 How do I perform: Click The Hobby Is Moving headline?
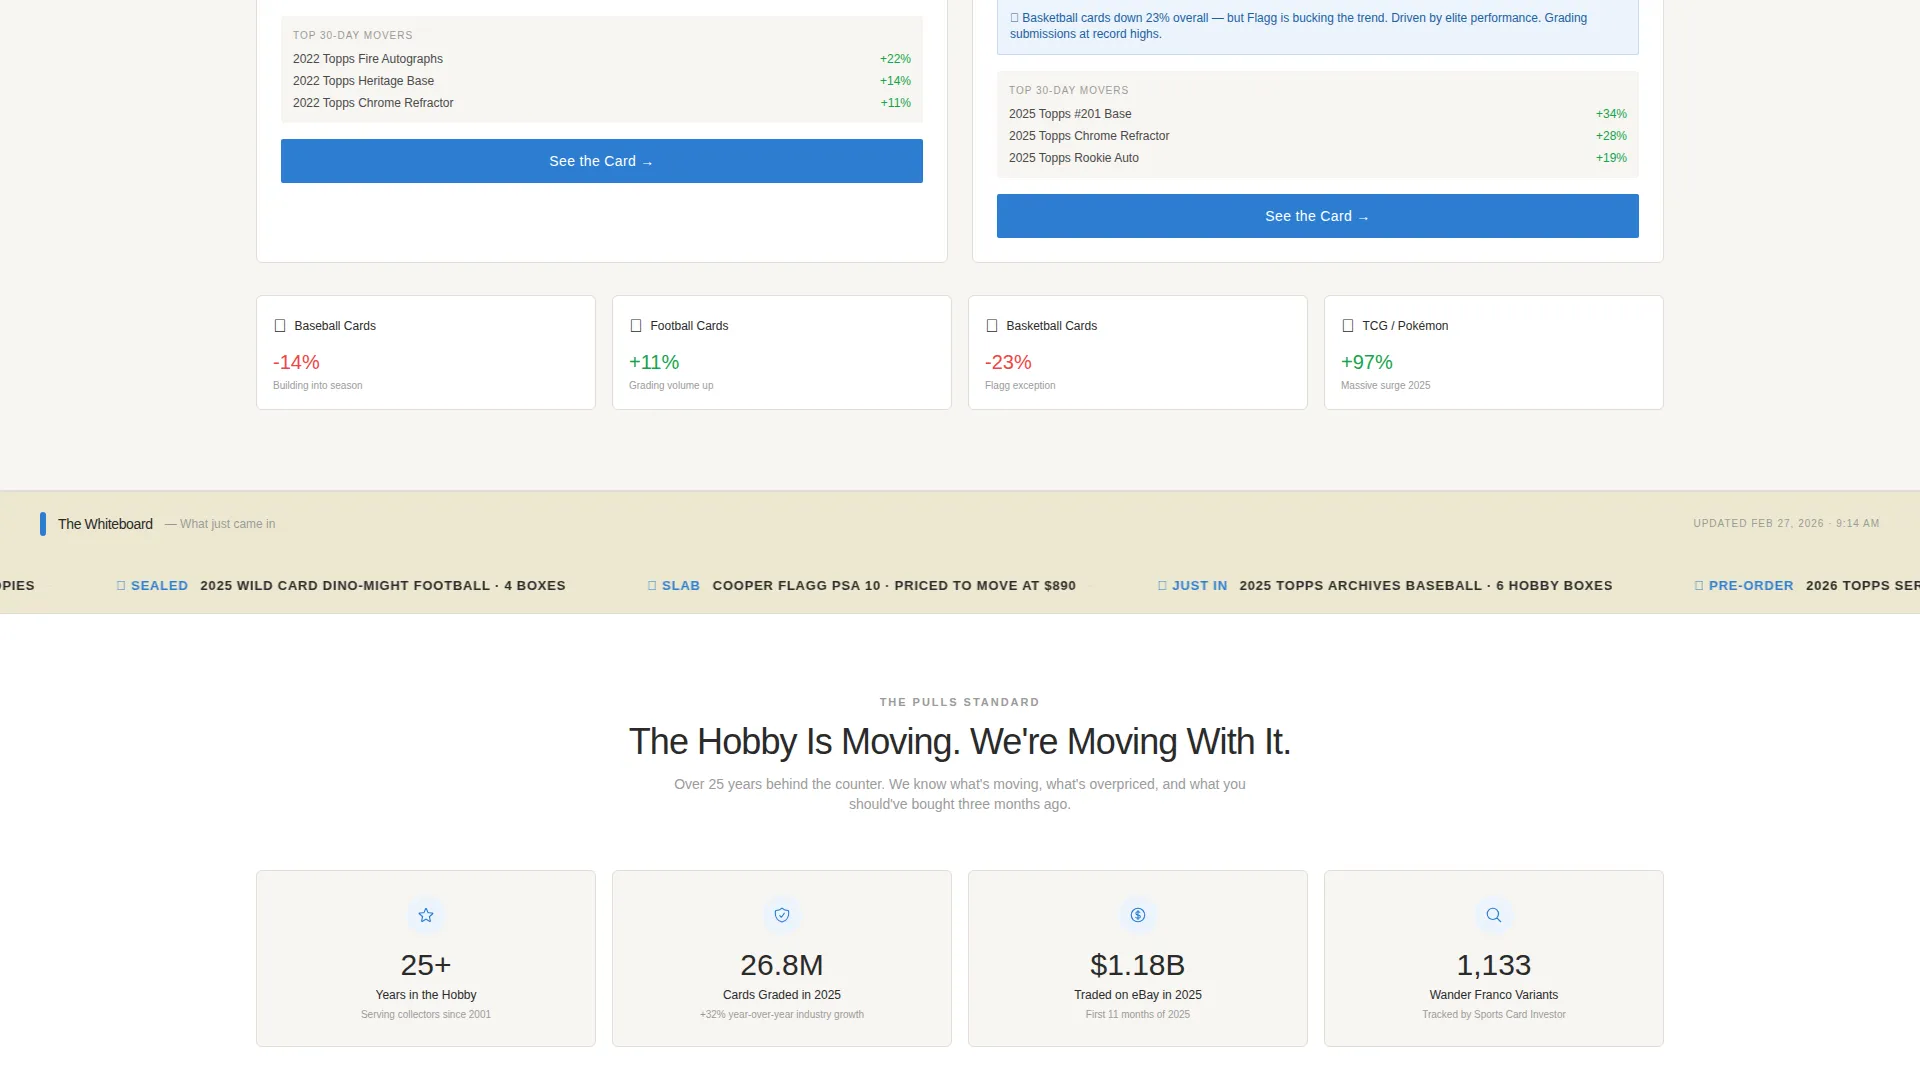click(960, 742)
